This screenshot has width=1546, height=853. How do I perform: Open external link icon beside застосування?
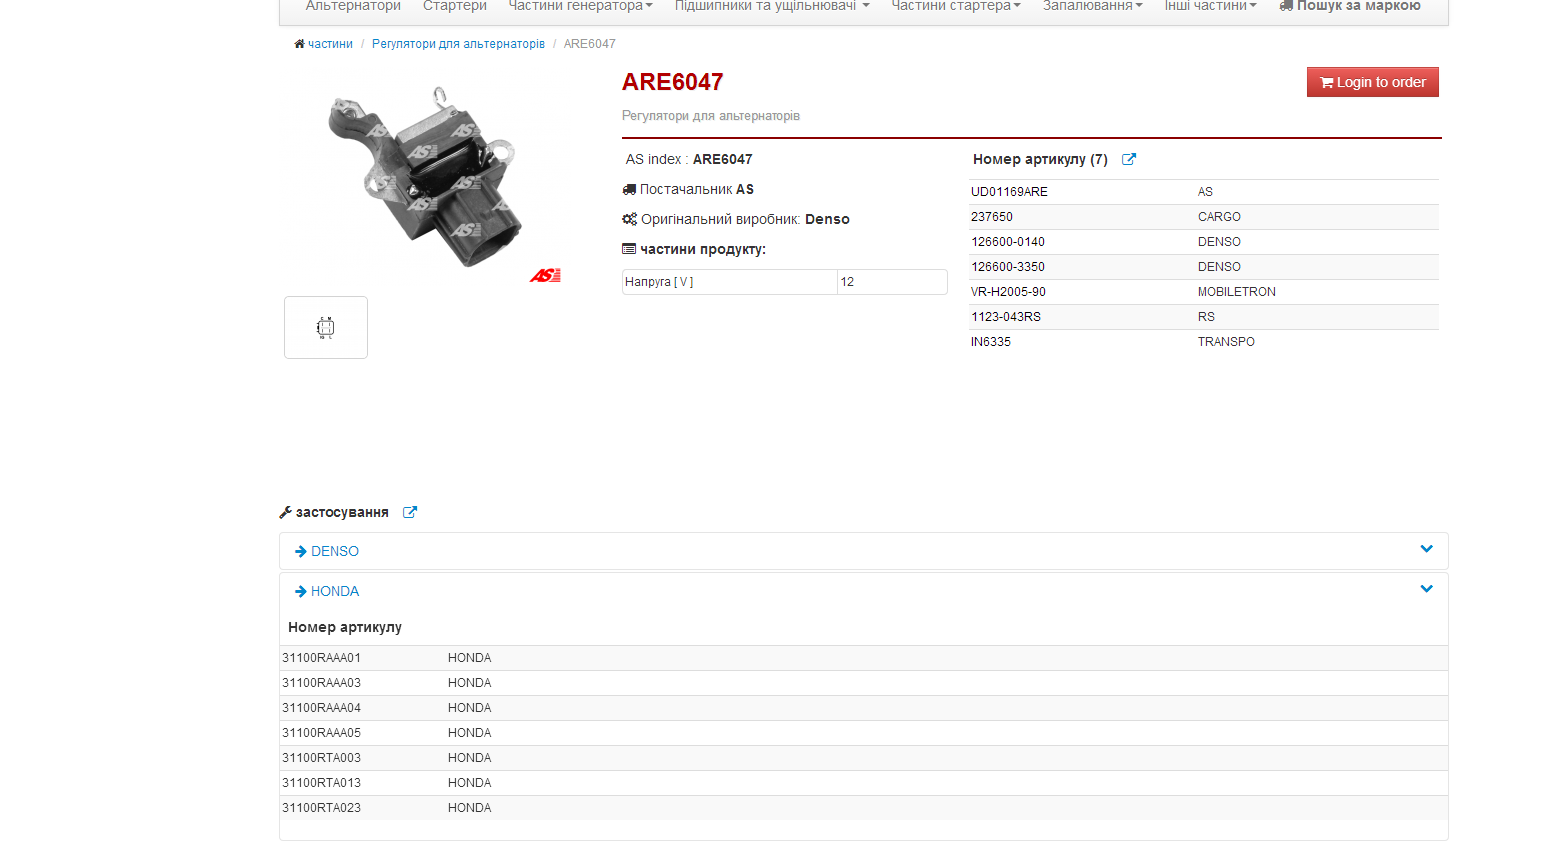click(x=410, y=512)
